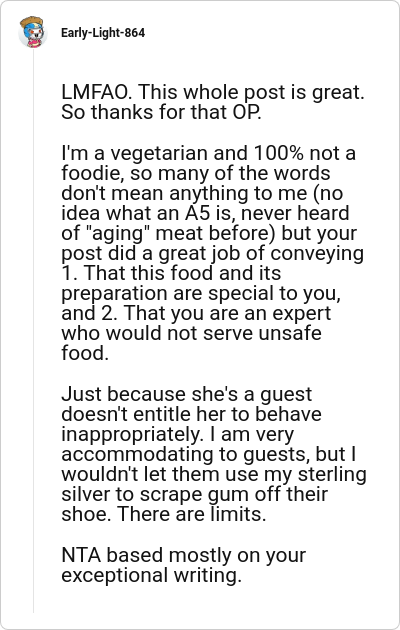Screen dimensions: 400x630
Task: Click the line 'and 2. That you are an expert'
Action: point(196,313)
